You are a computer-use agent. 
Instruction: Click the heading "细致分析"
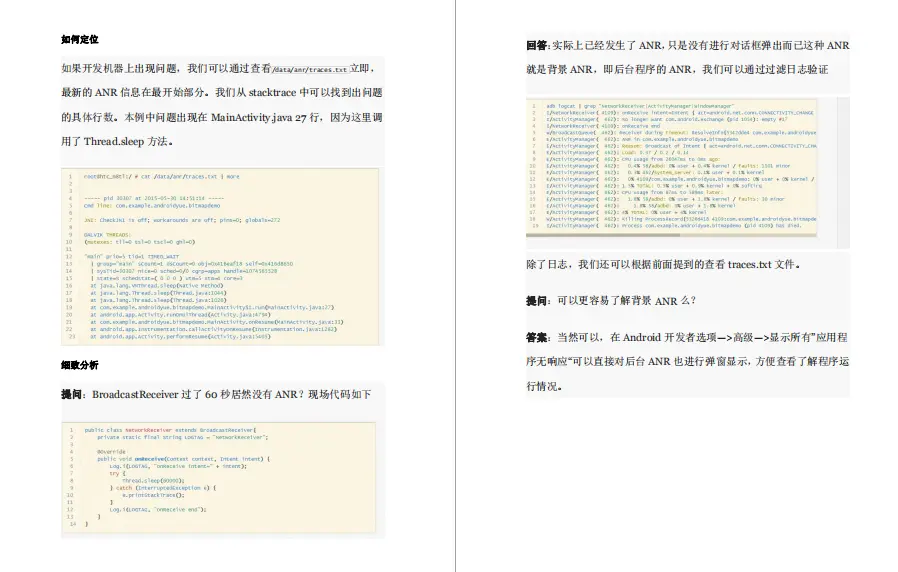80,365
